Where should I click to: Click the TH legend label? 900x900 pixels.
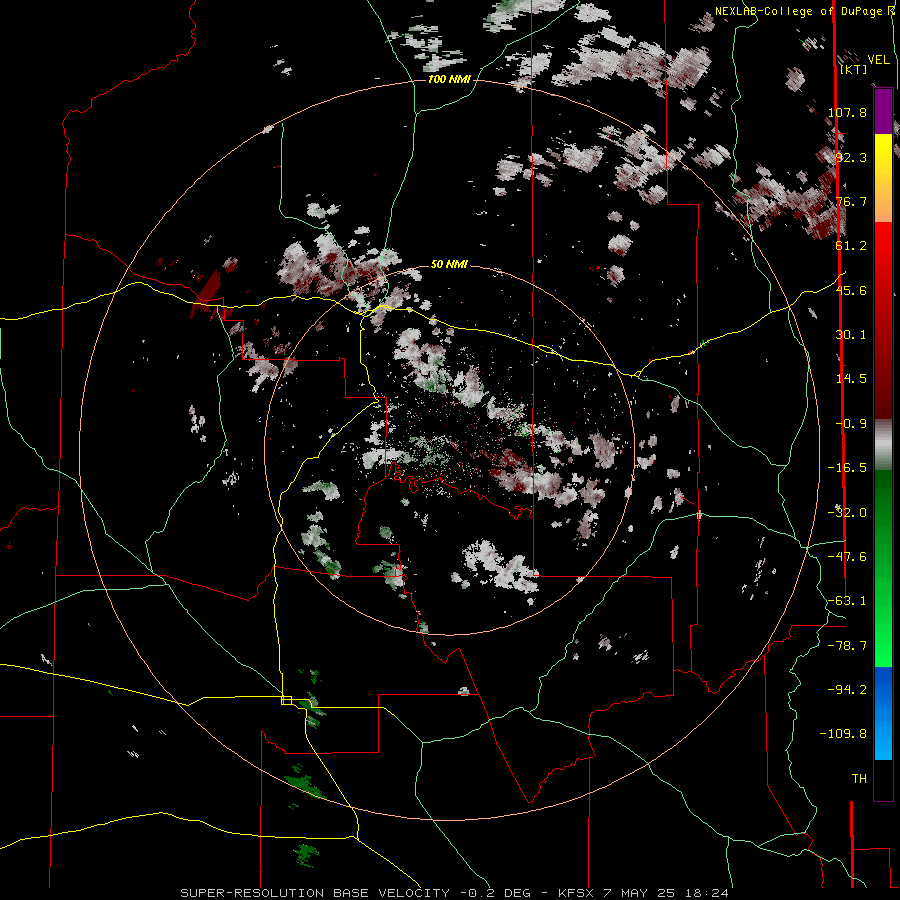click(x=859, y=779)
